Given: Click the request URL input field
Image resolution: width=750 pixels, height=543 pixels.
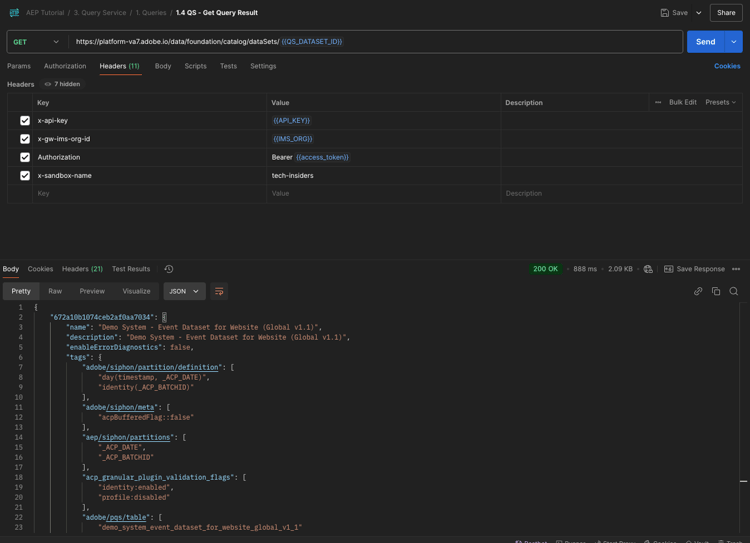Looking at the screenshot, I should point(375,42).
